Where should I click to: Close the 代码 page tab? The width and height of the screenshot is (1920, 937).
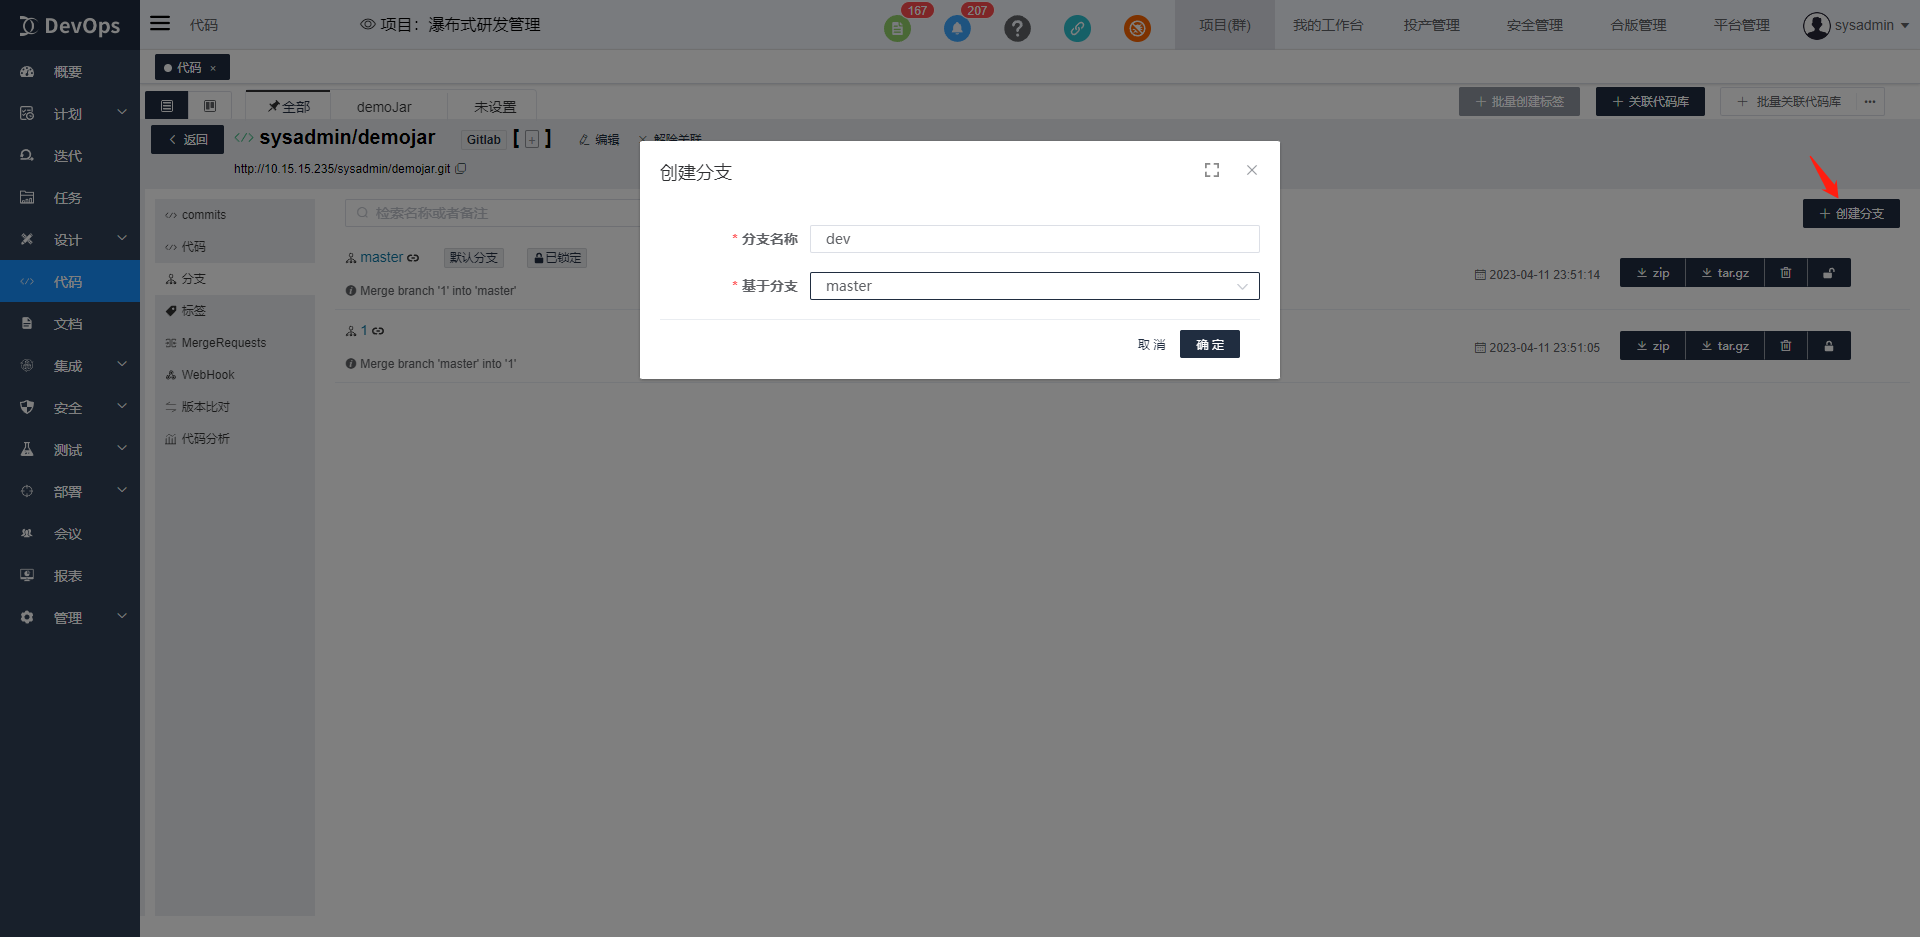click(x=213, y=68)
